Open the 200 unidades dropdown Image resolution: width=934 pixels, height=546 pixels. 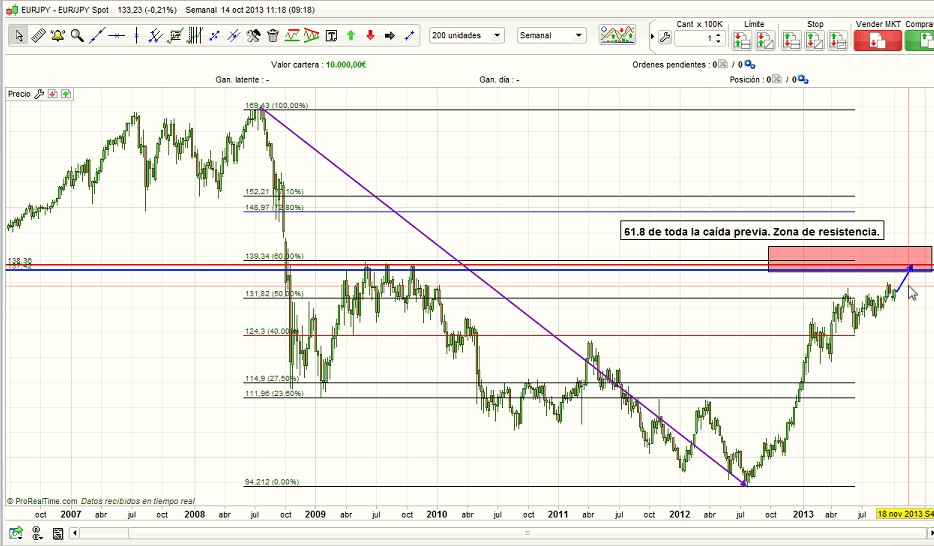(466, 36)
